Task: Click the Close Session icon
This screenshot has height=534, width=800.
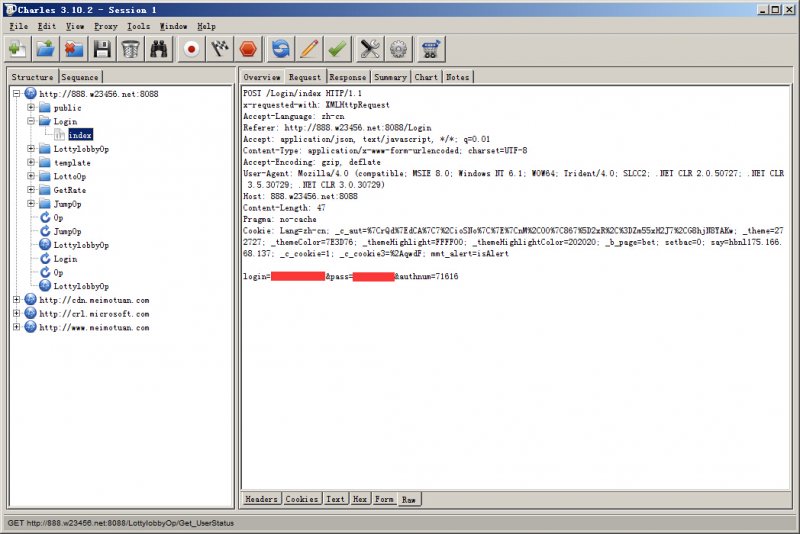Action: [74, 49]
